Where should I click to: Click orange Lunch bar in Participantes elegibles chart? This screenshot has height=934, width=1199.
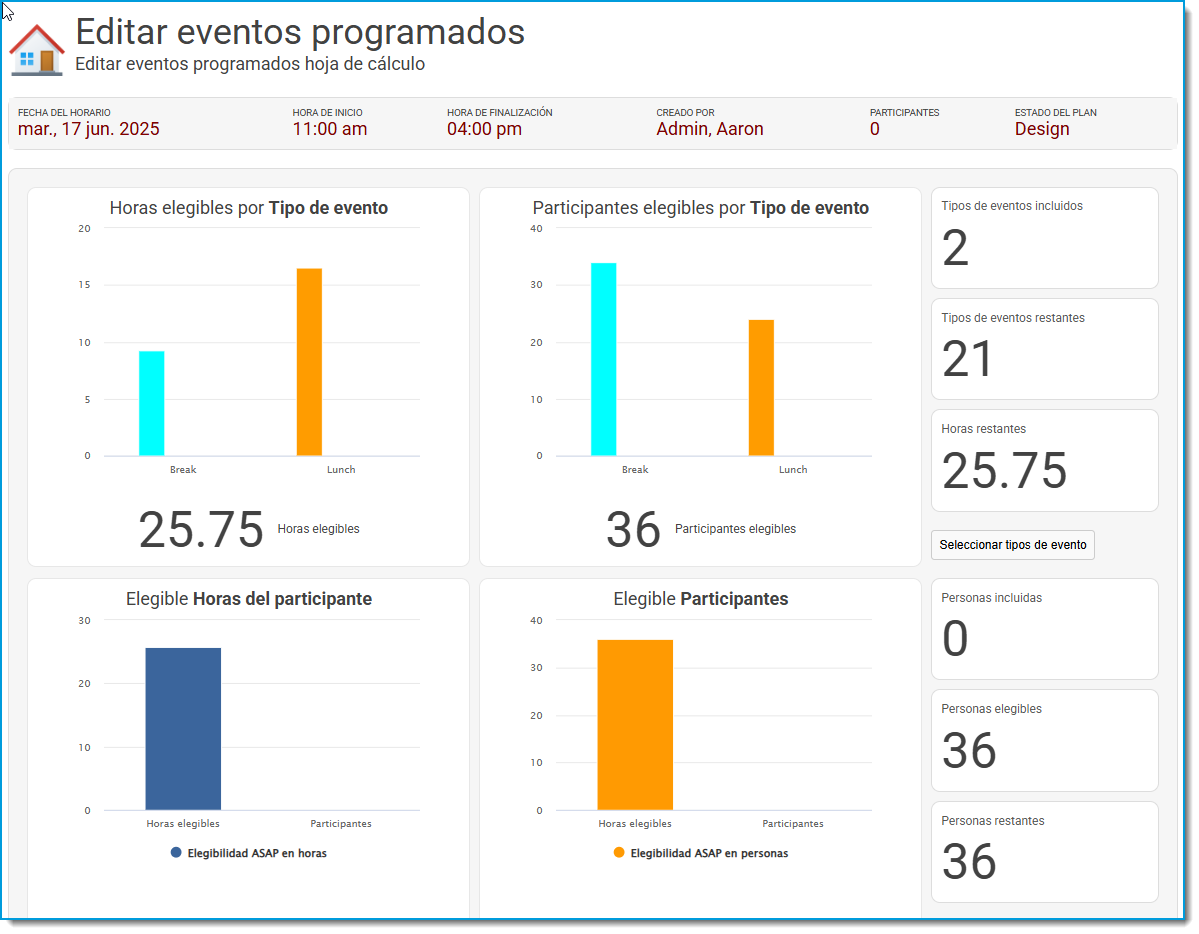(761, 388)
